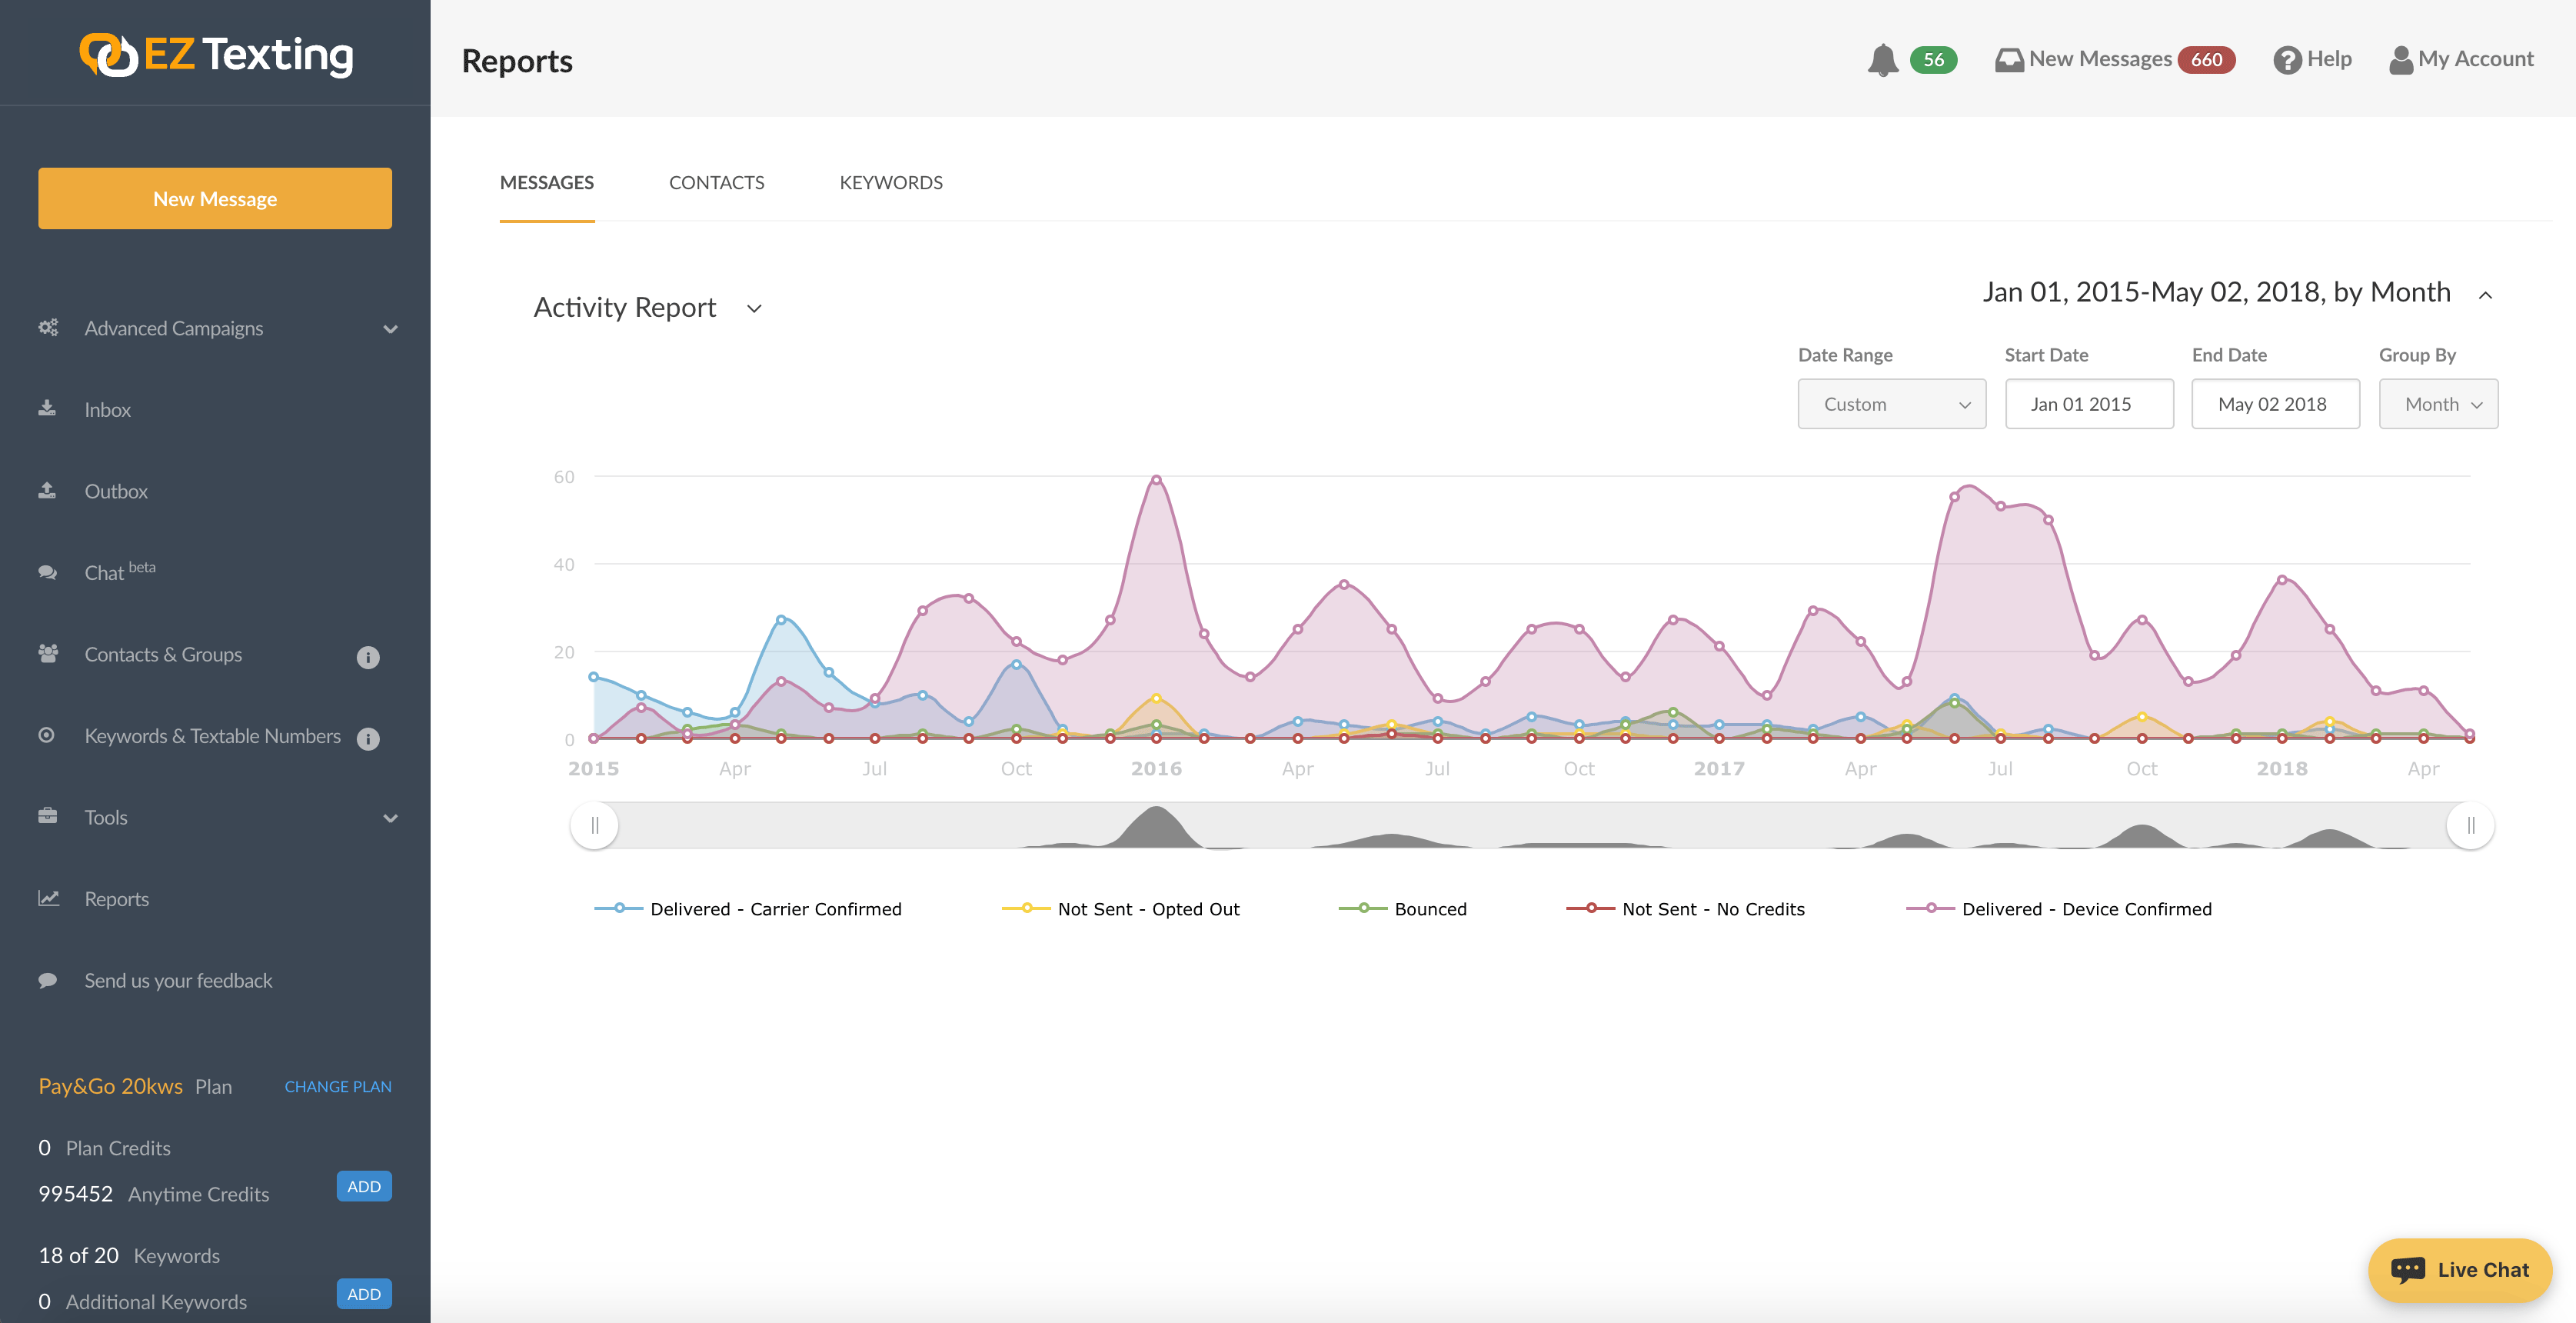Screen dimensions: 2576x1323
Task: Click the EZ Texting logo
Action: pos(216,55)
